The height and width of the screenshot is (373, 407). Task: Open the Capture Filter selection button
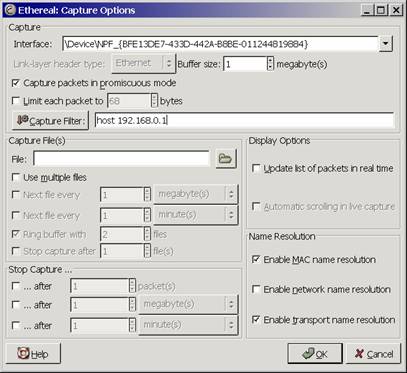[x=50, y=121]
